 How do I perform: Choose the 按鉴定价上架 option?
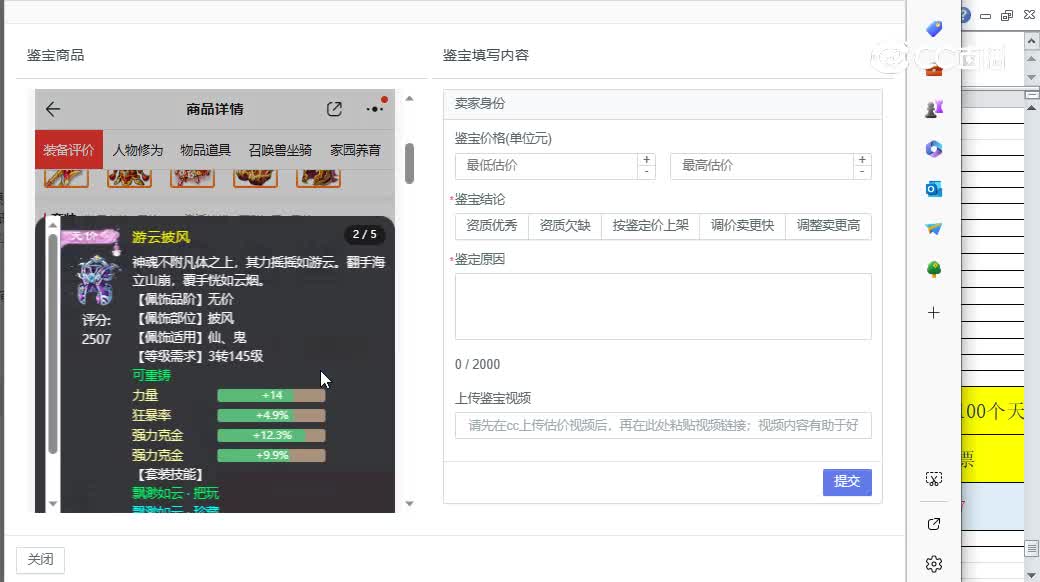pos(650,226)
